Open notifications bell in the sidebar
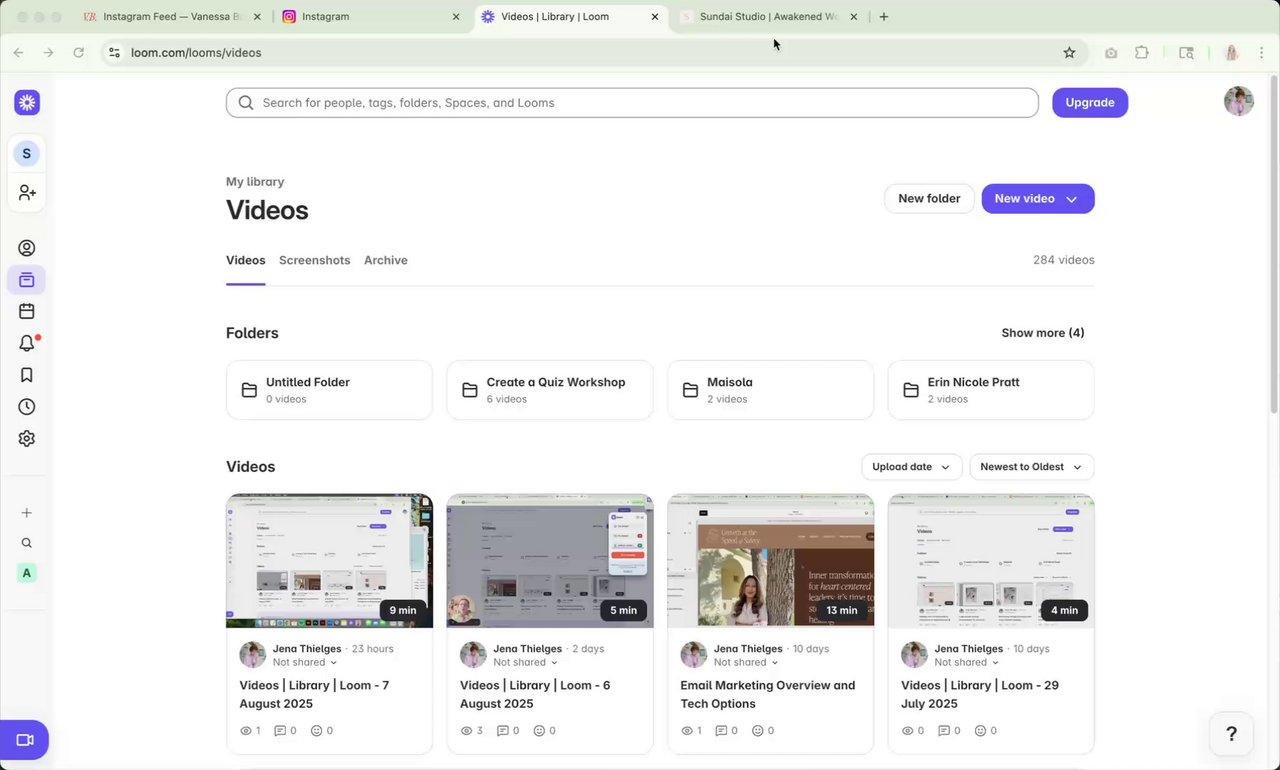 click(x=27, y=343)
